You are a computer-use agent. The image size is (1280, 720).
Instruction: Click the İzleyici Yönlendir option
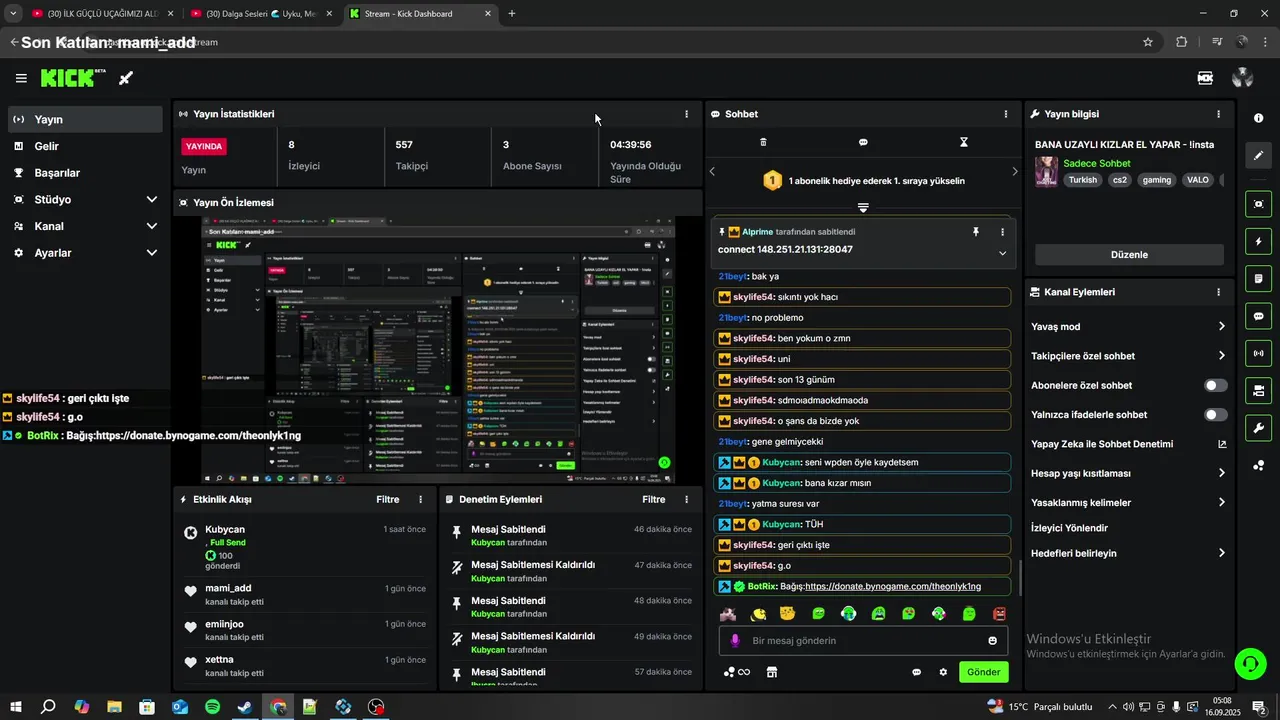click(1069, 528)
